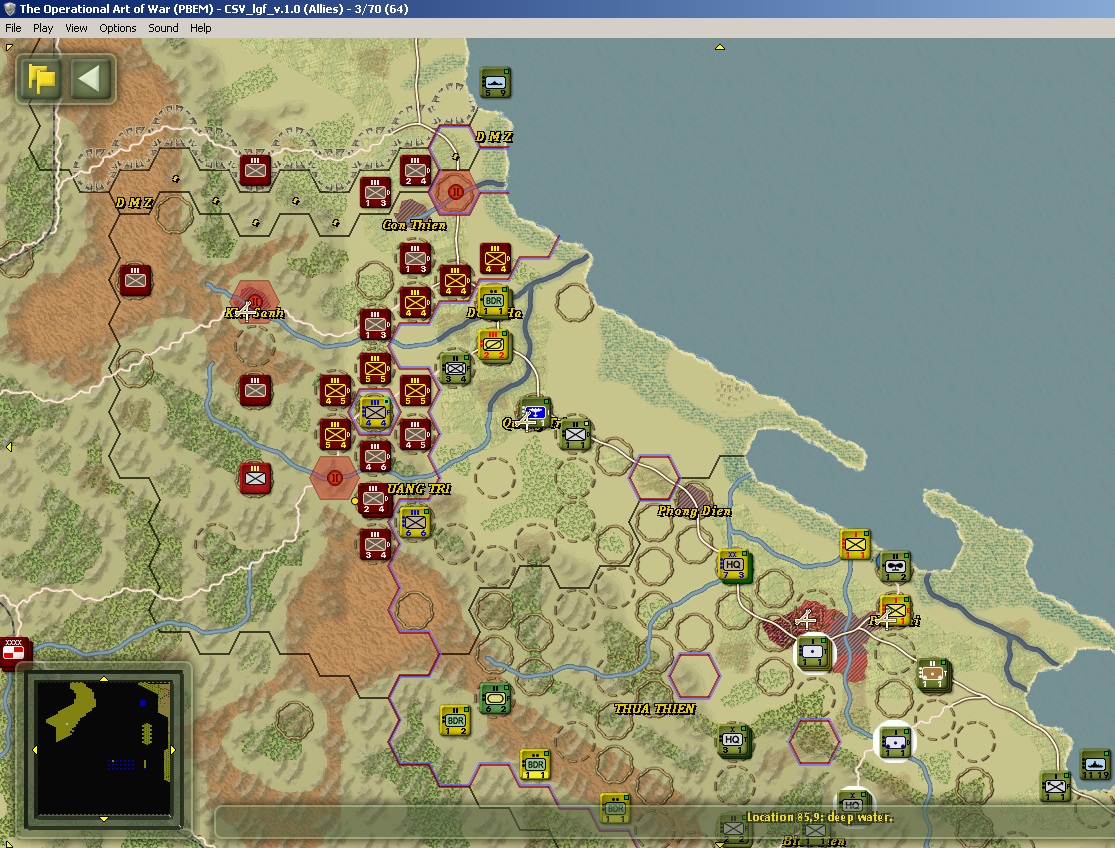Click the minimap's right scroll arrow

coord(173,749)
